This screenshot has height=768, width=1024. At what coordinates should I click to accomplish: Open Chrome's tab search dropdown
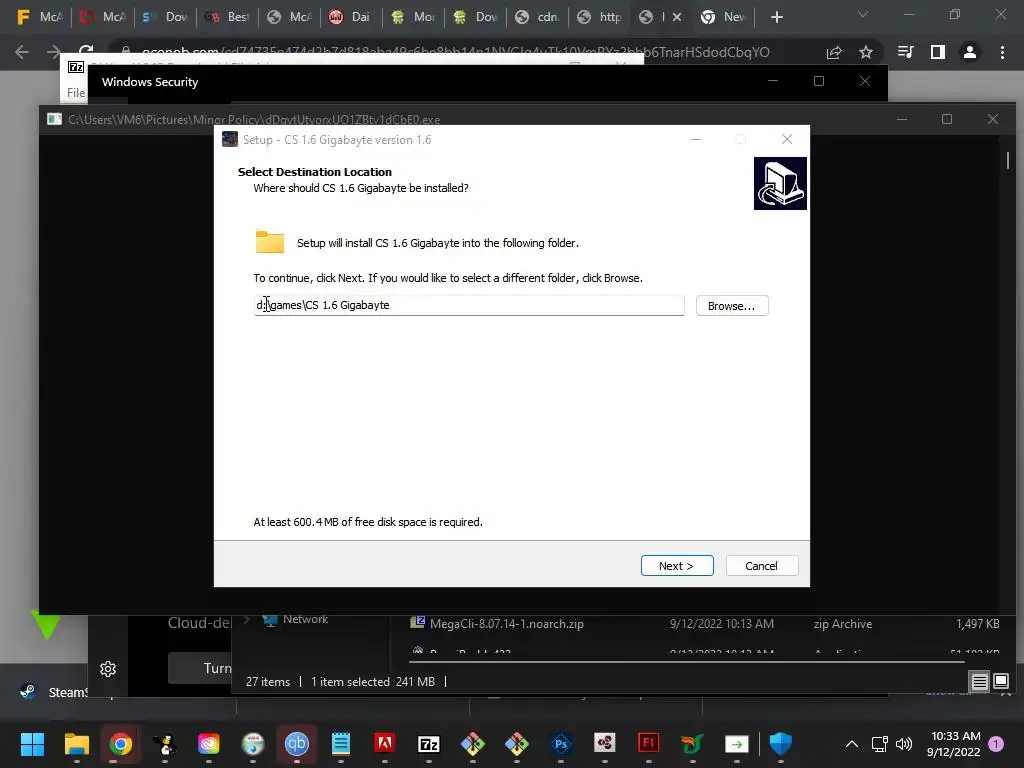863,14
